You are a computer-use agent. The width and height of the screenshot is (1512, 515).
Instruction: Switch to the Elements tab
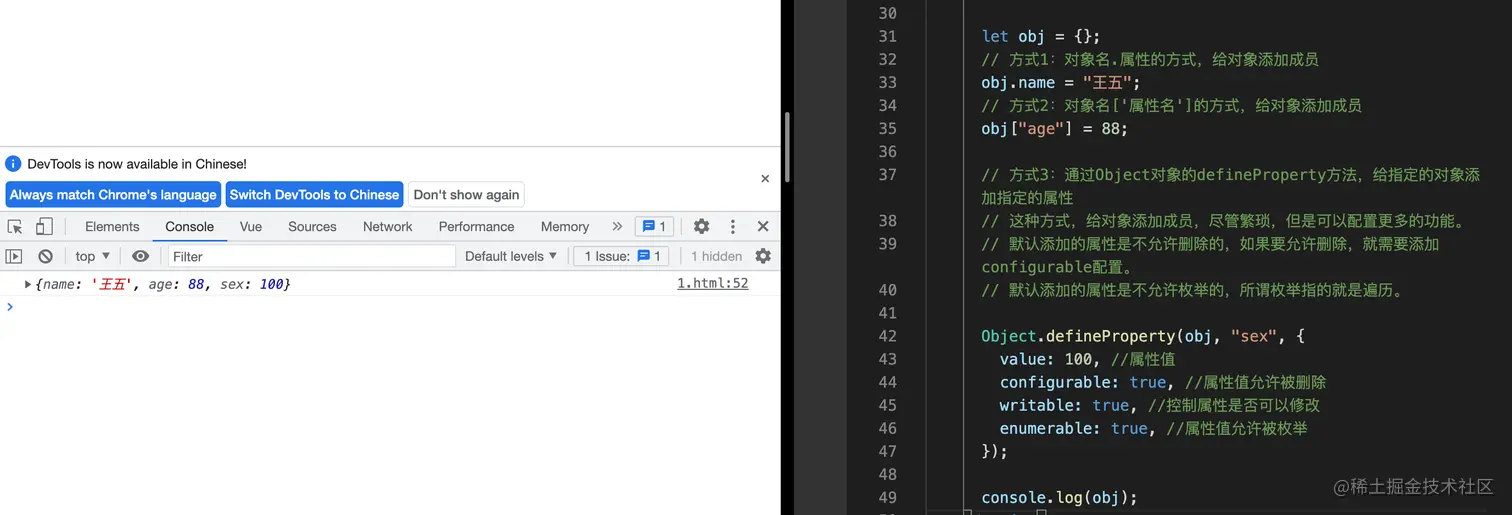[x=112, y=227]
